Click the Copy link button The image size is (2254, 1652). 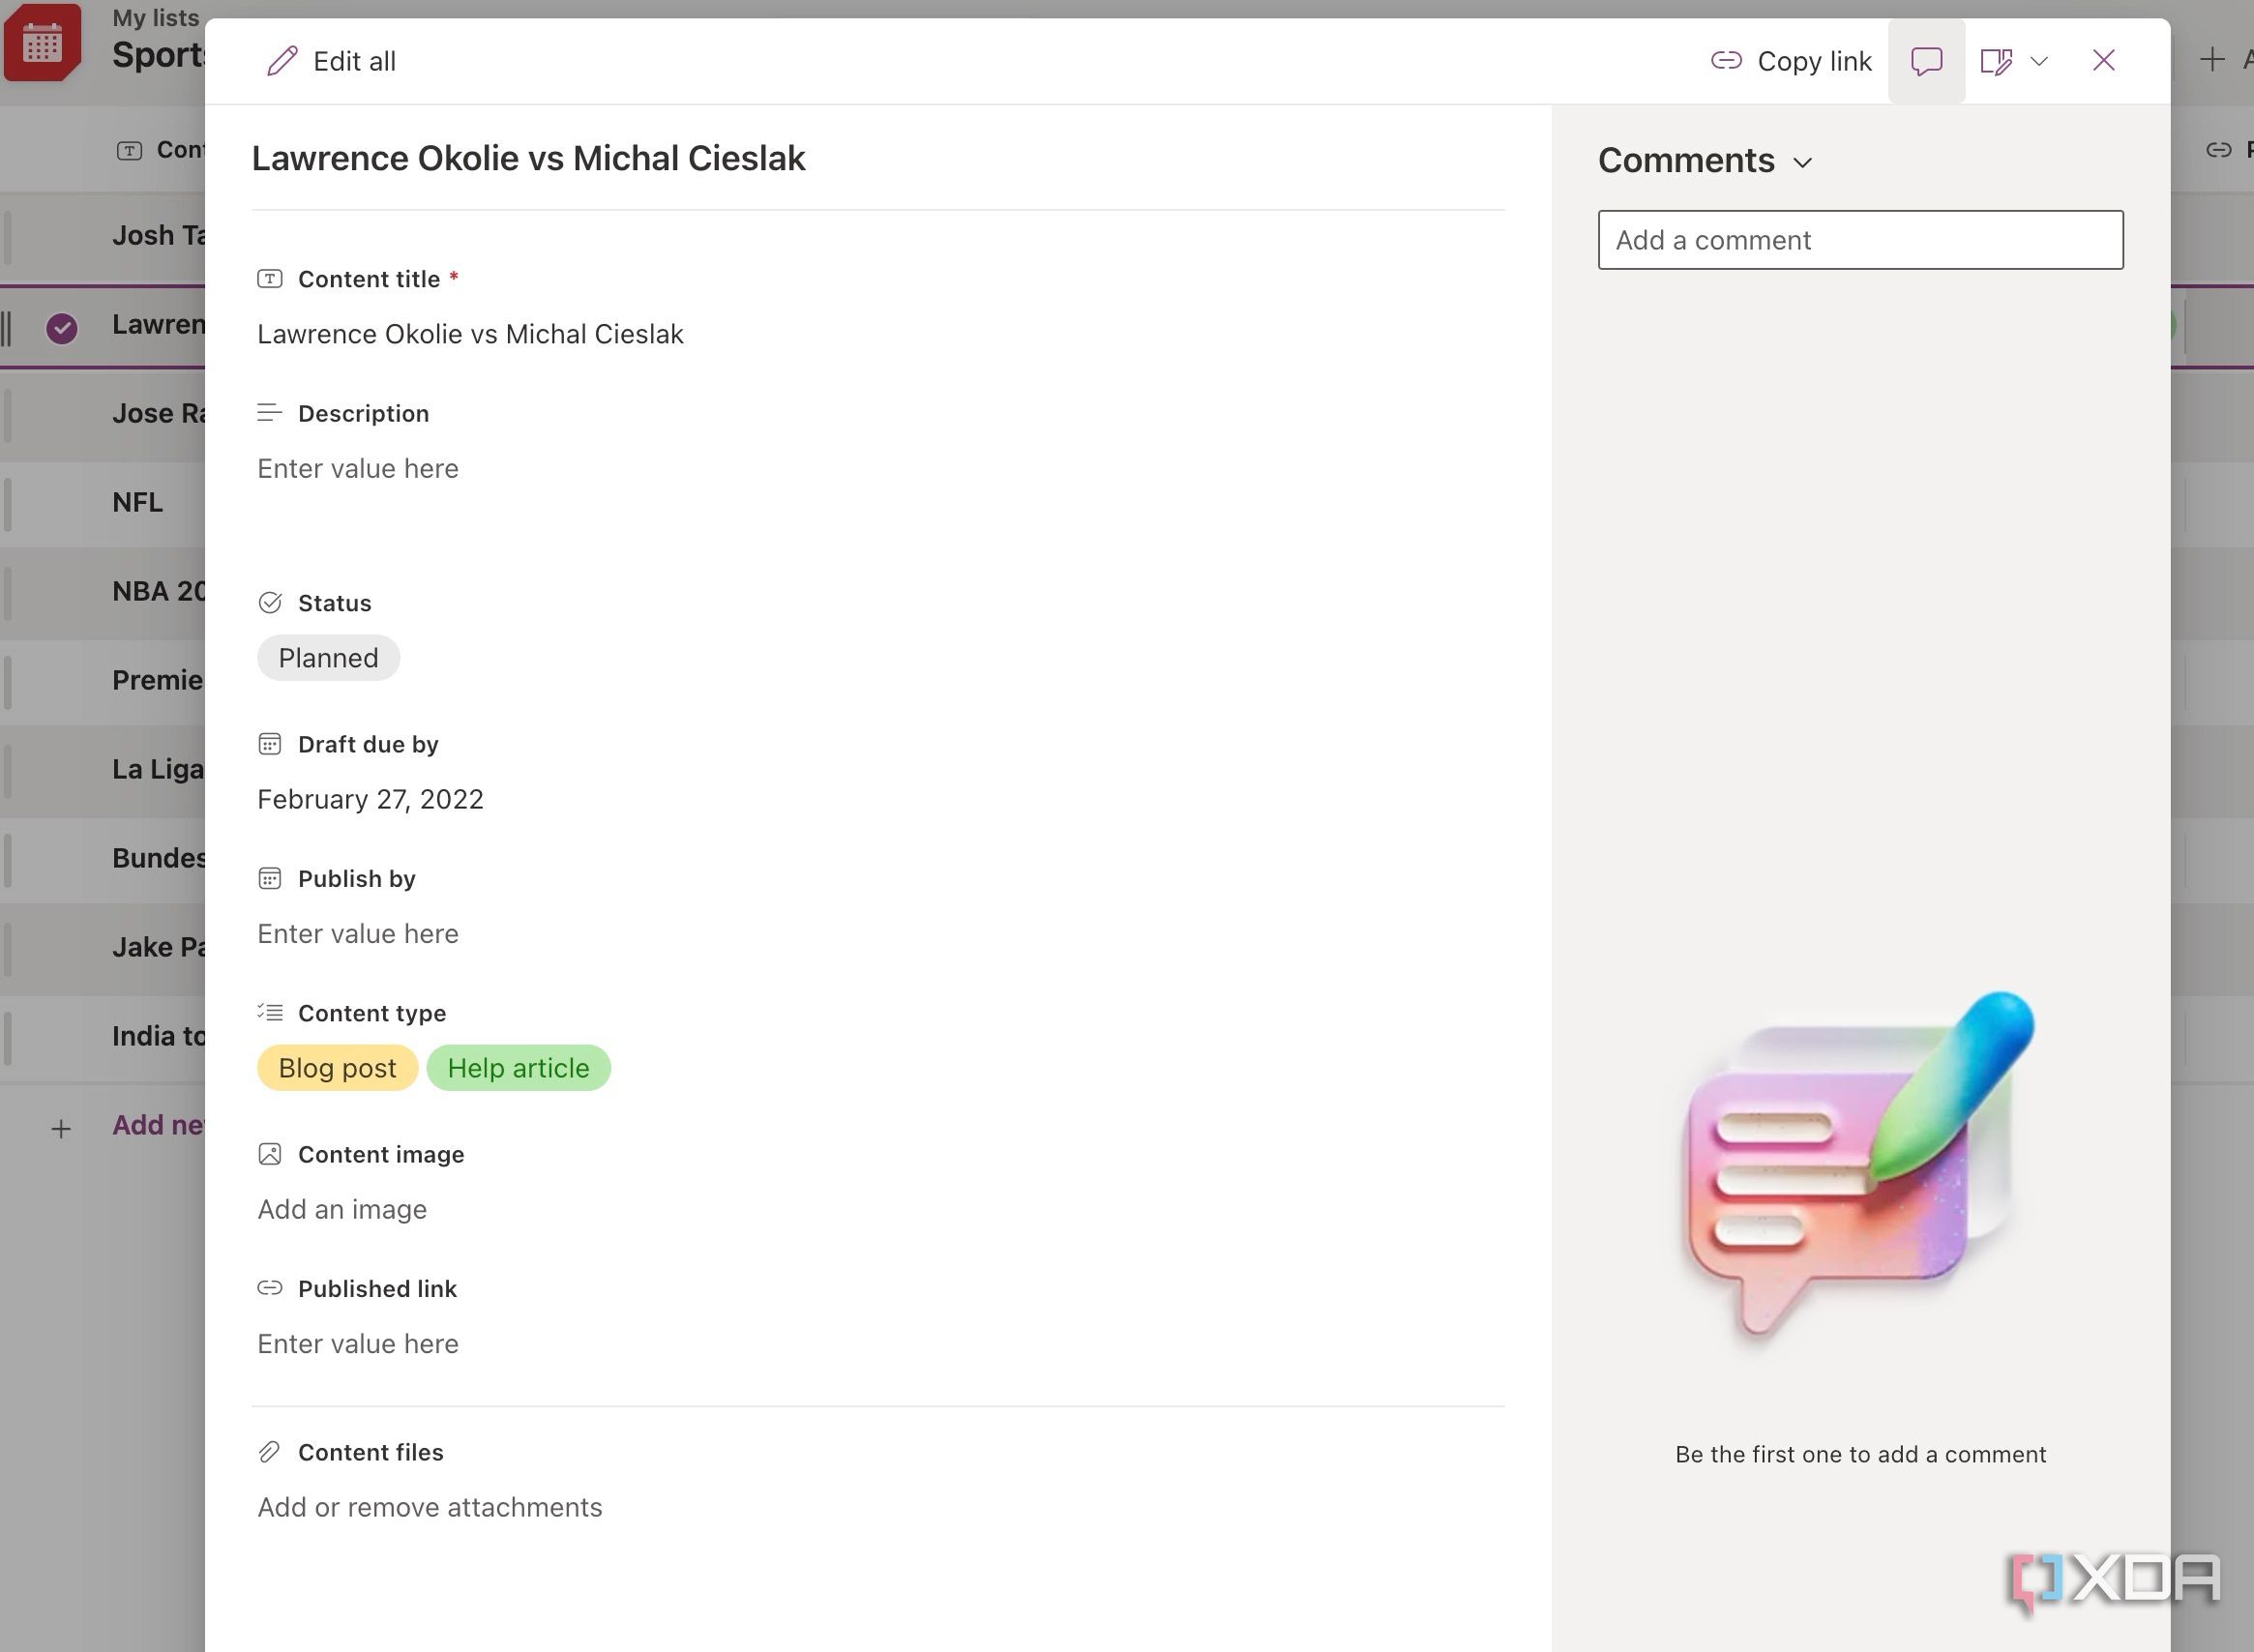coord(1790,61)
